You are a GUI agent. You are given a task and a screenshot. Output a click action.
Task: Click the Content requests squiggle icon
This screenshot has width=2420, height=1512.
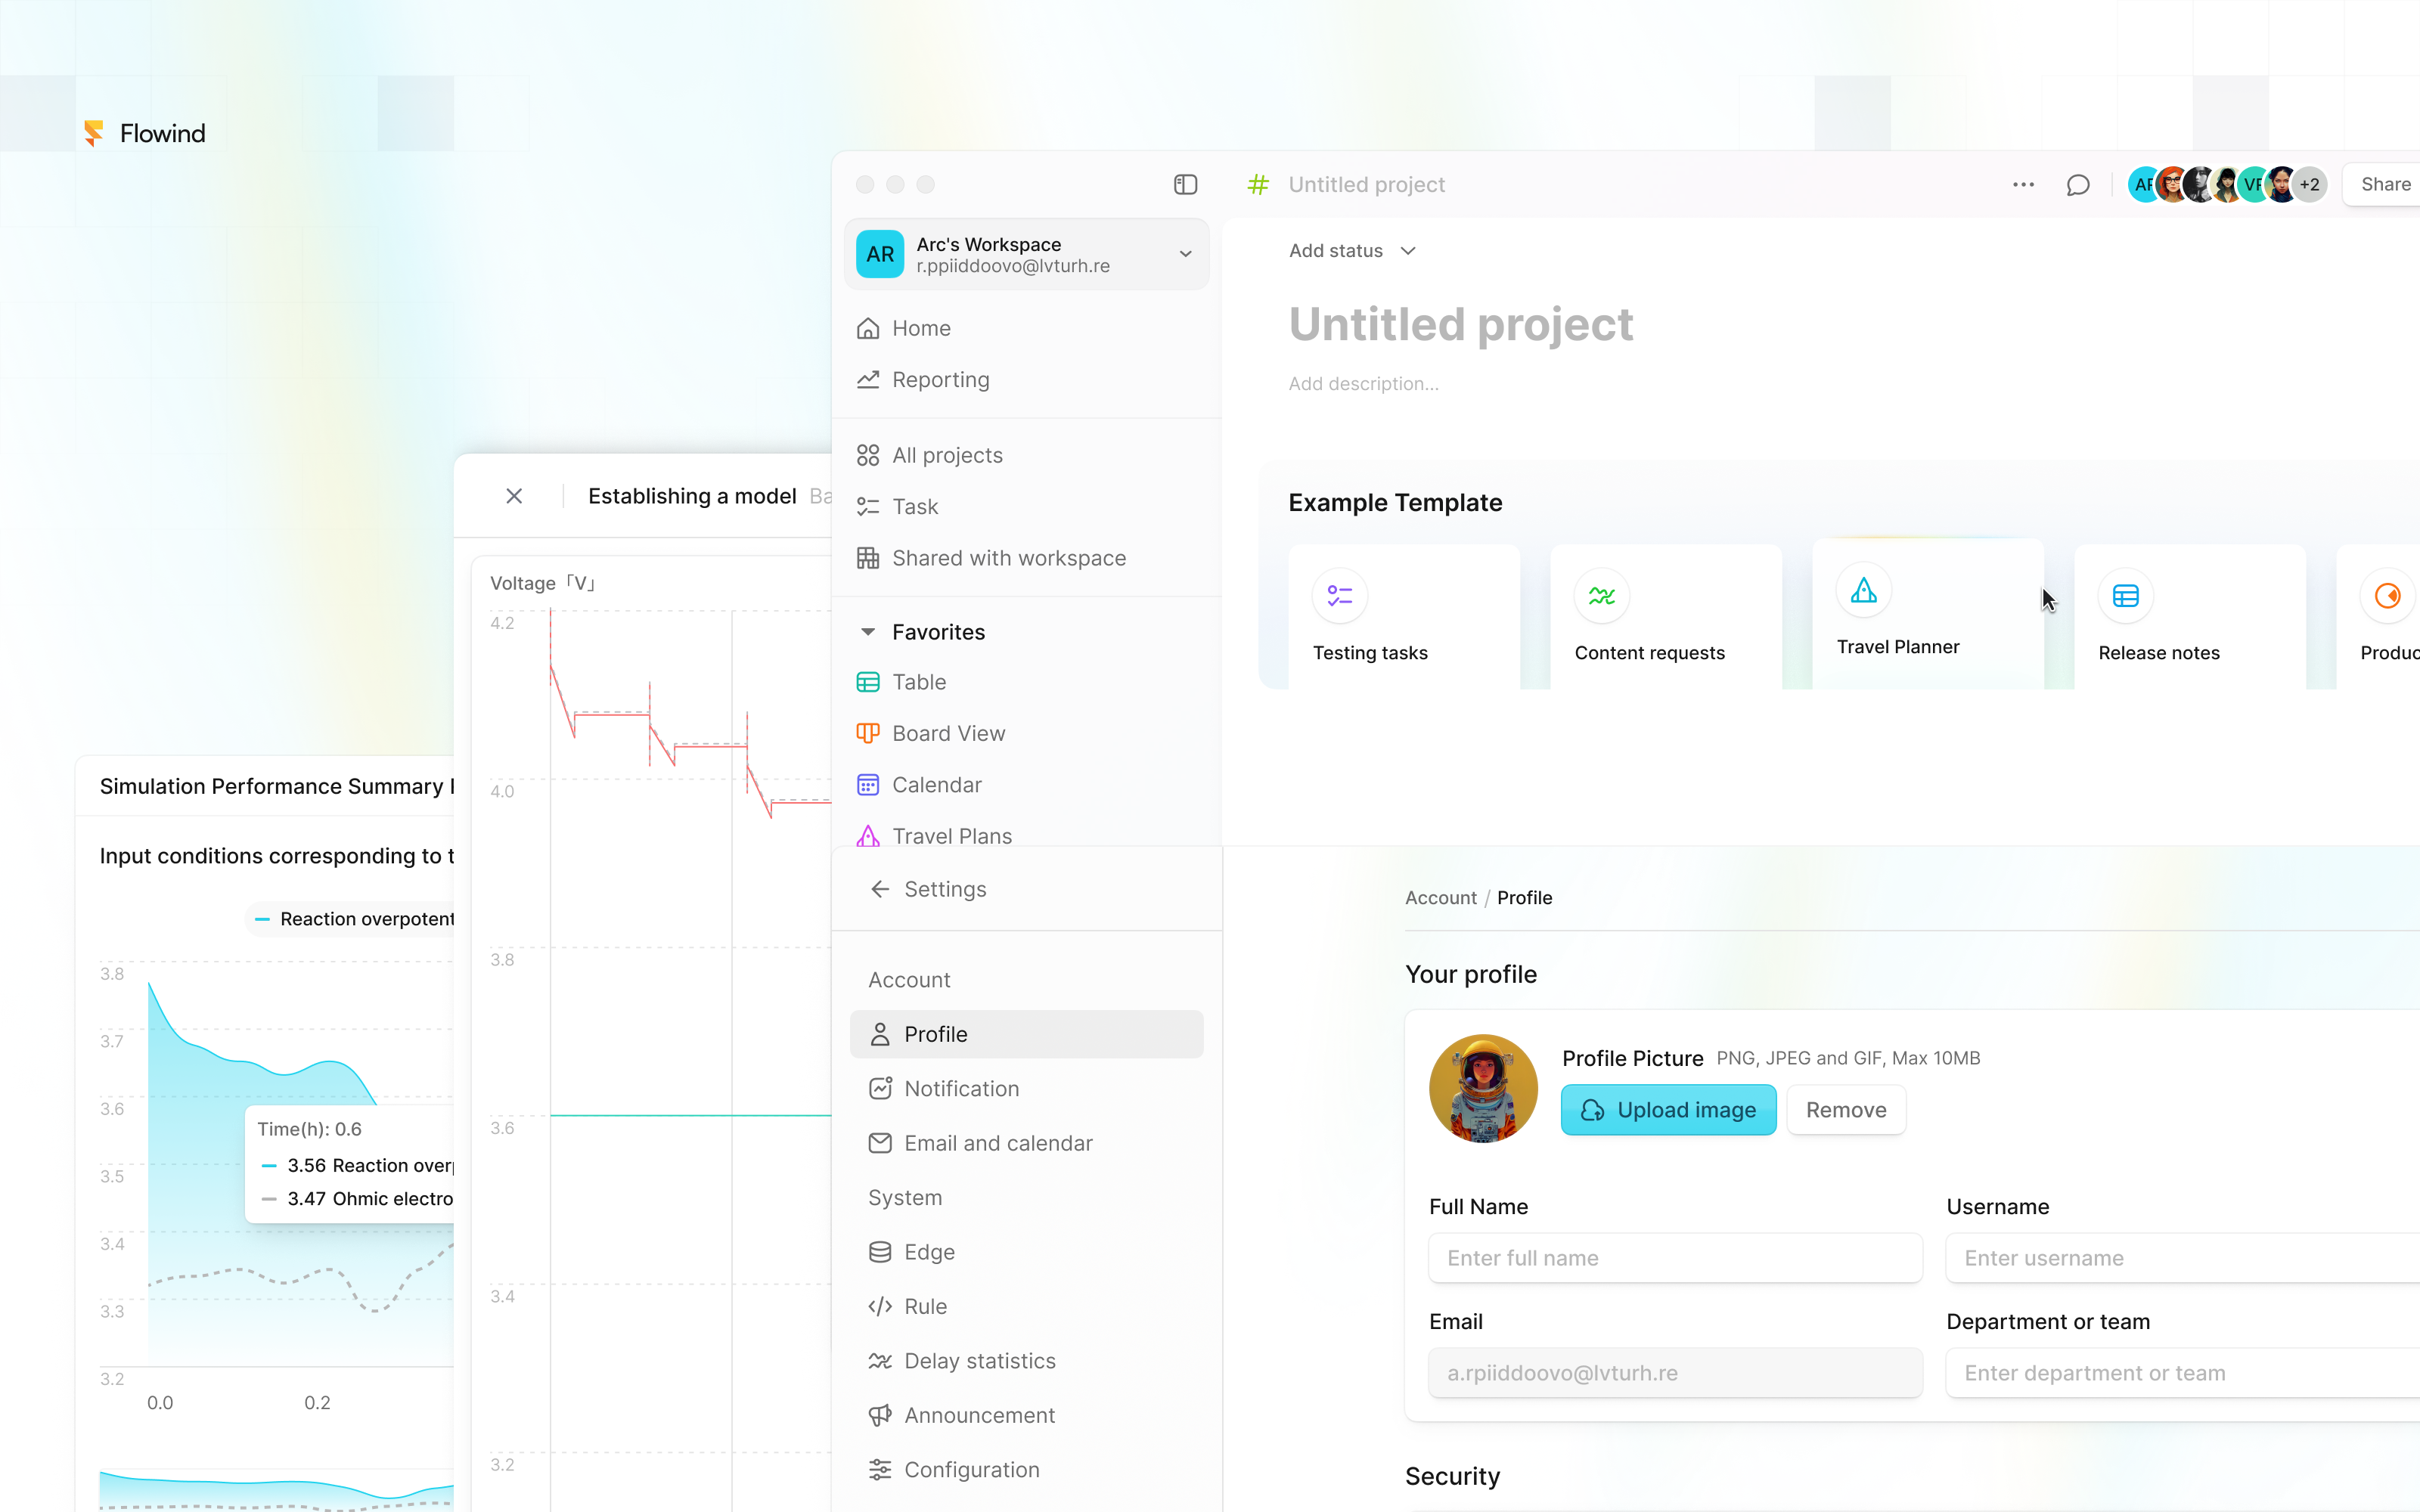point(1602,596)
